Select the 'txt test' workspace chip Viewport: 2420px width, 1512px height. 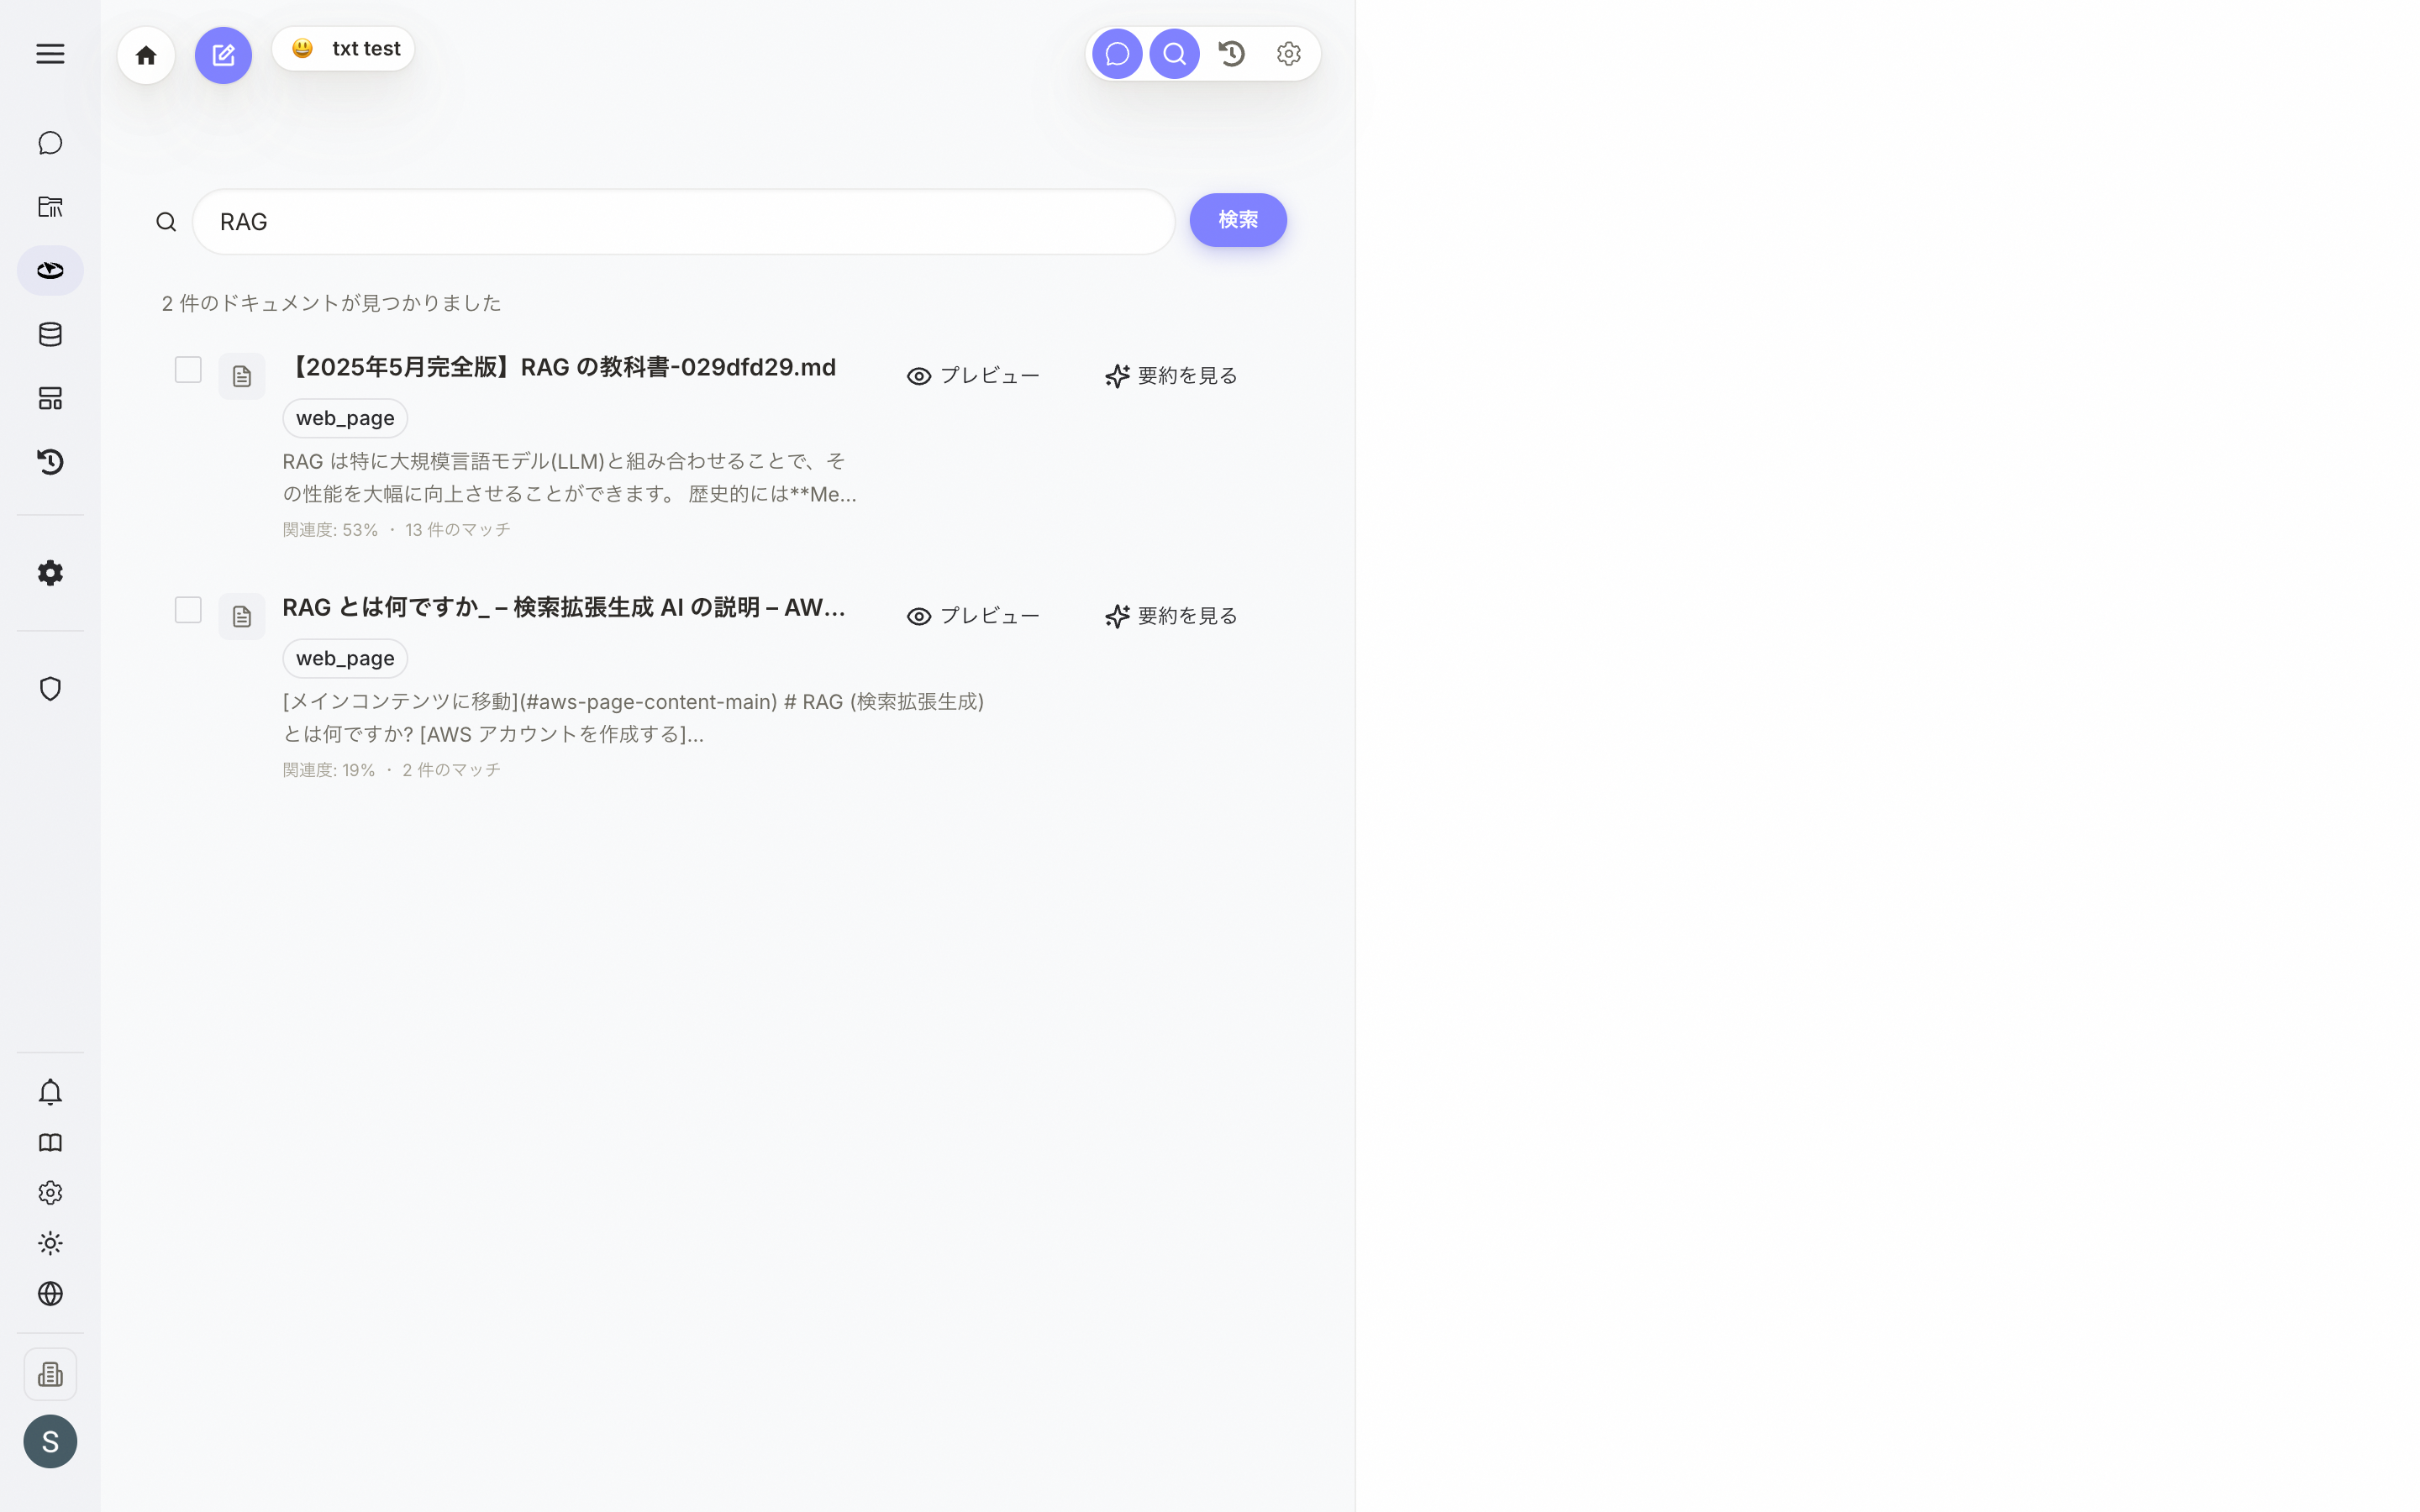tap(343, 49)
